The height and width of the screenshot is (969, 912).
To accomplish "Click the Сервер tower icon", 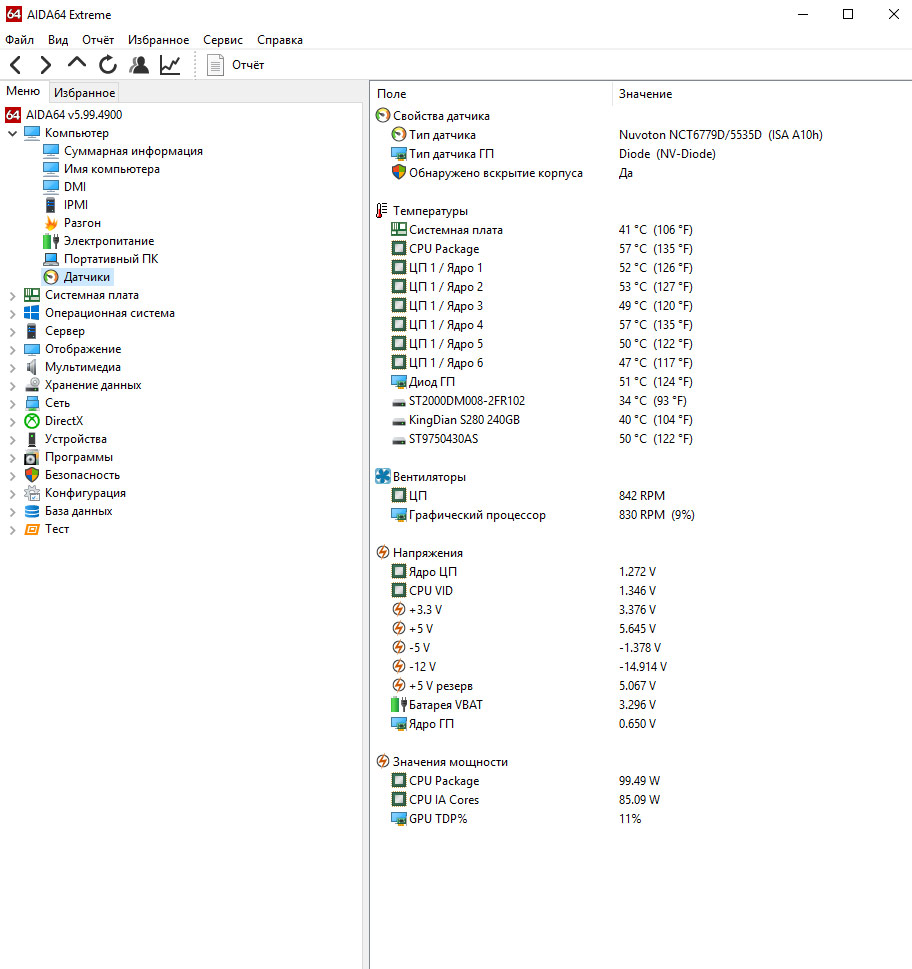I will [x=32, y=331].
